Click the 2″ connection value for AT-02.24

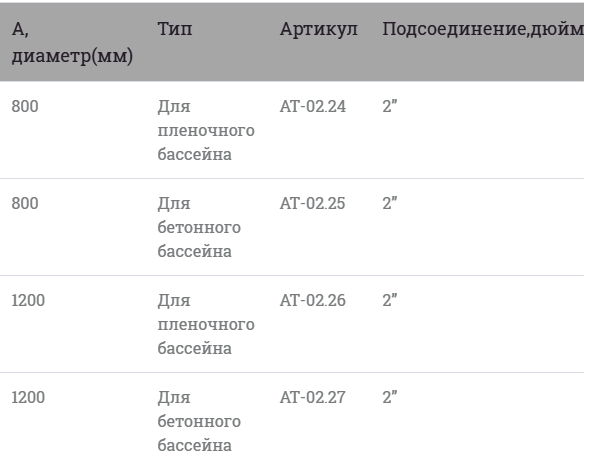(390, 106)
